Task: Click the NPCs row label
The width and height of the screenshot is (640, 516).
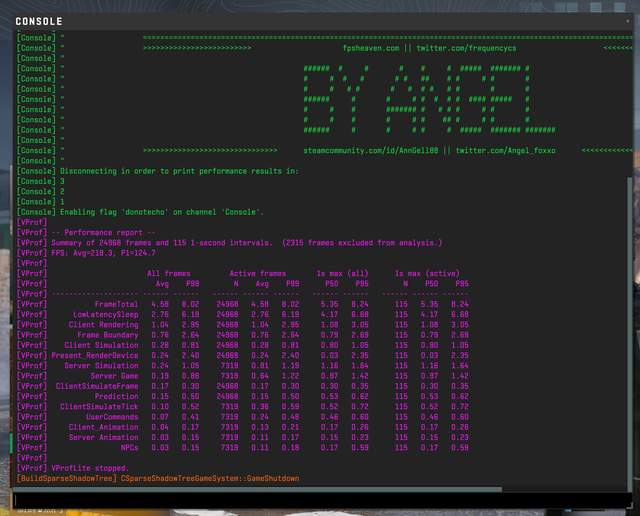Action: (x=129, y=447)
